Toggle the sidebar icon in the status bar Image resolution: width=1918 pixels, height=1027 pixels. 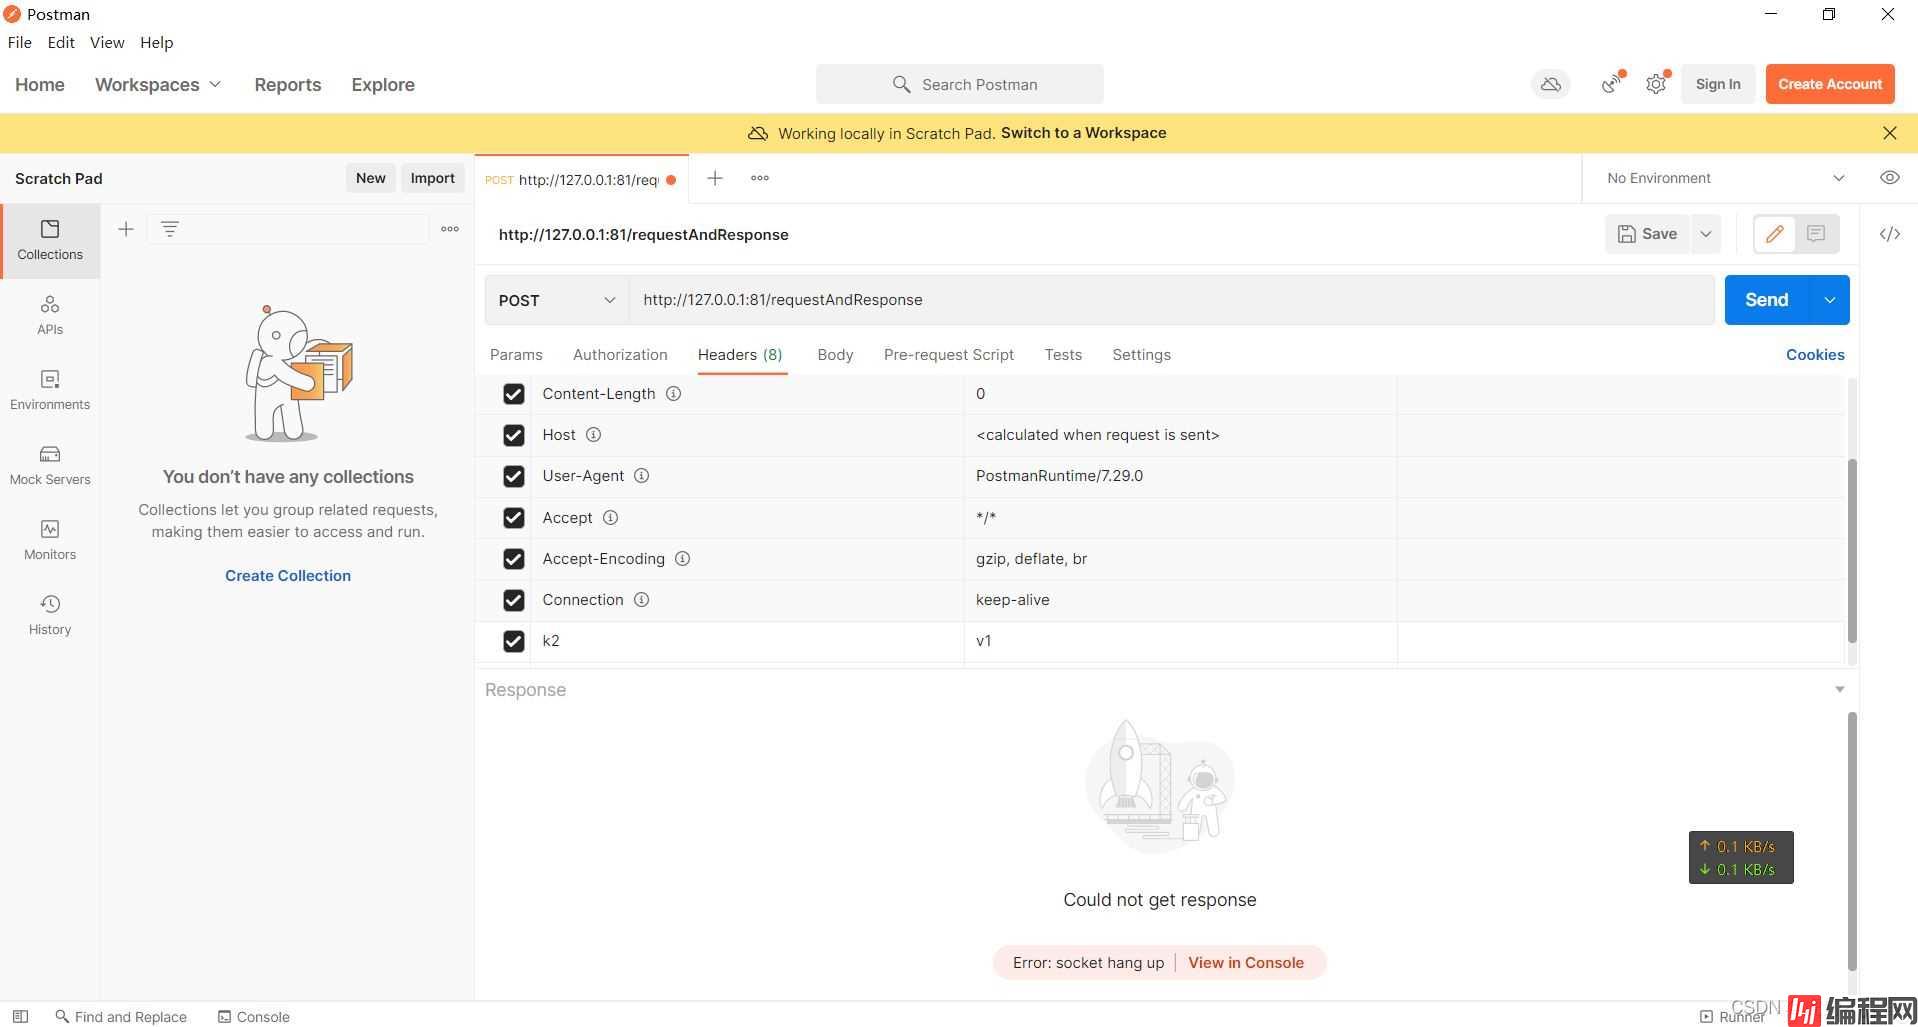point(20,1016)
